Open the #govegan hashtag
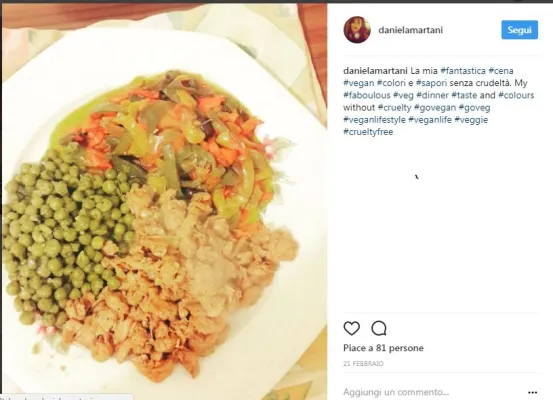 435,108
